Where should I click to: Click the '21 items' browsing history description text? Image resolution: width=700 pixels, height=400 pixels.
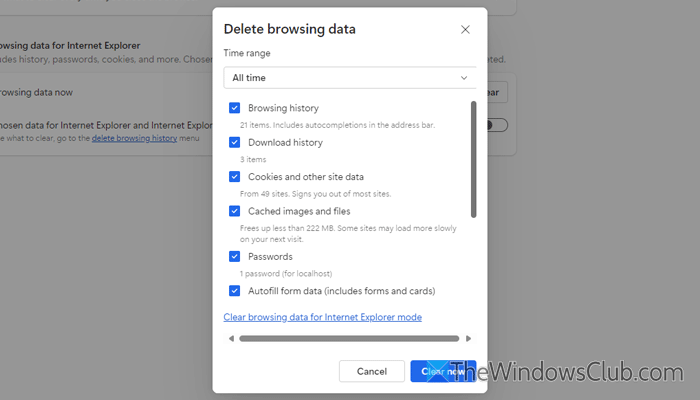[337, 125]
